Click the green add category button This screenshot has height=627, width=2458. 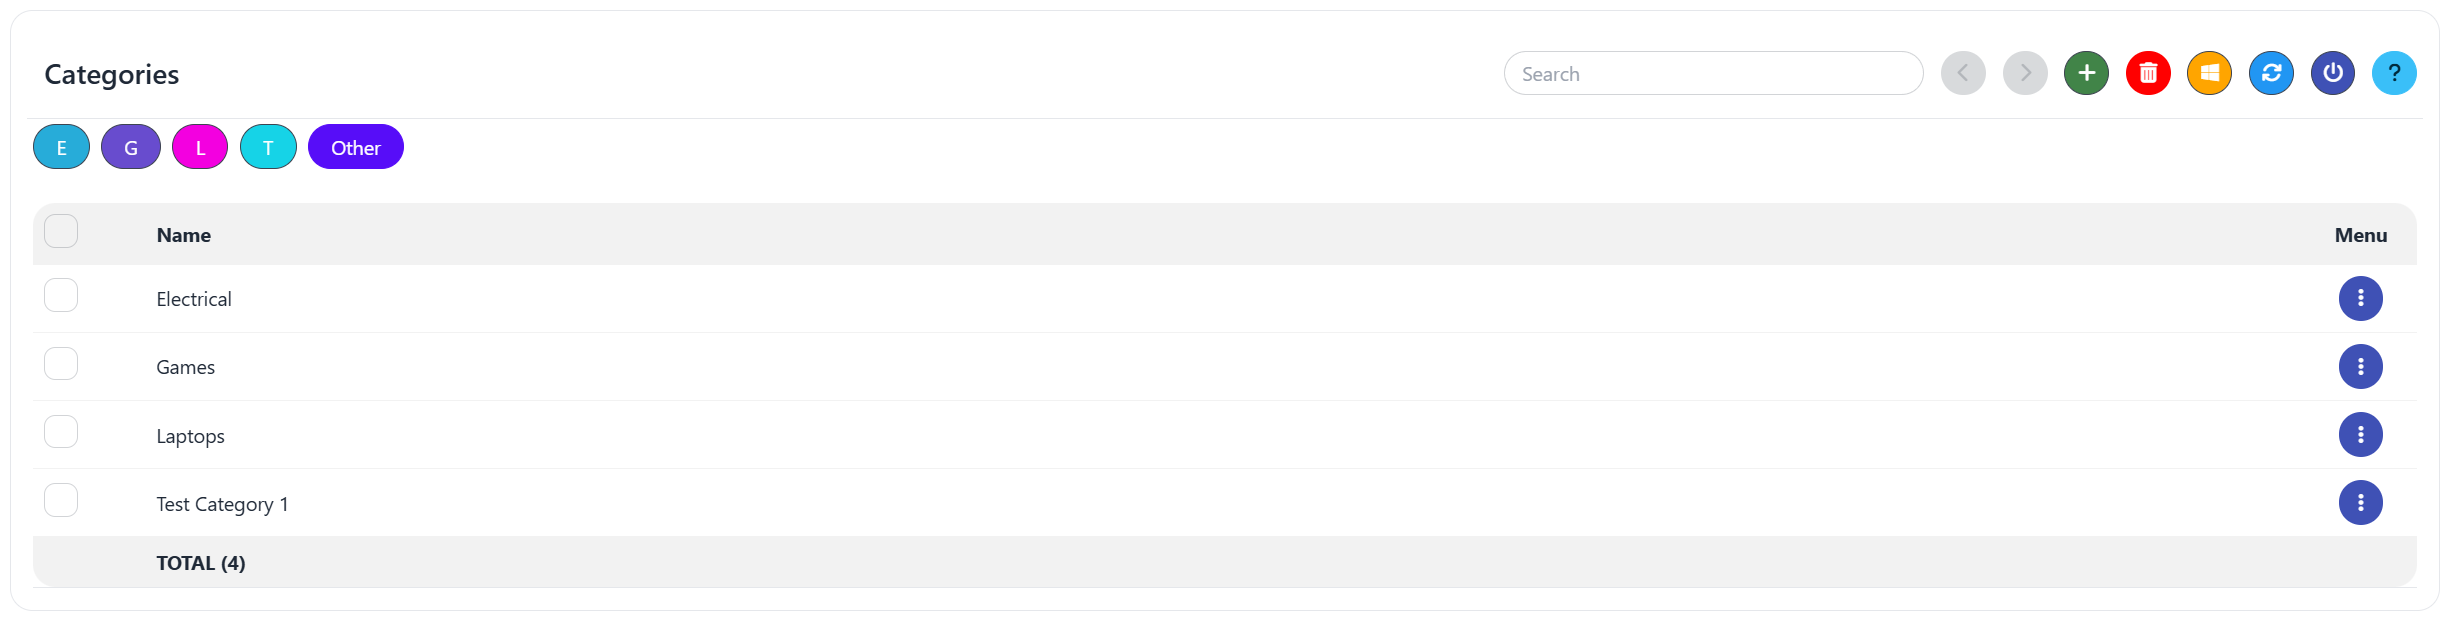coord(2086,73)
